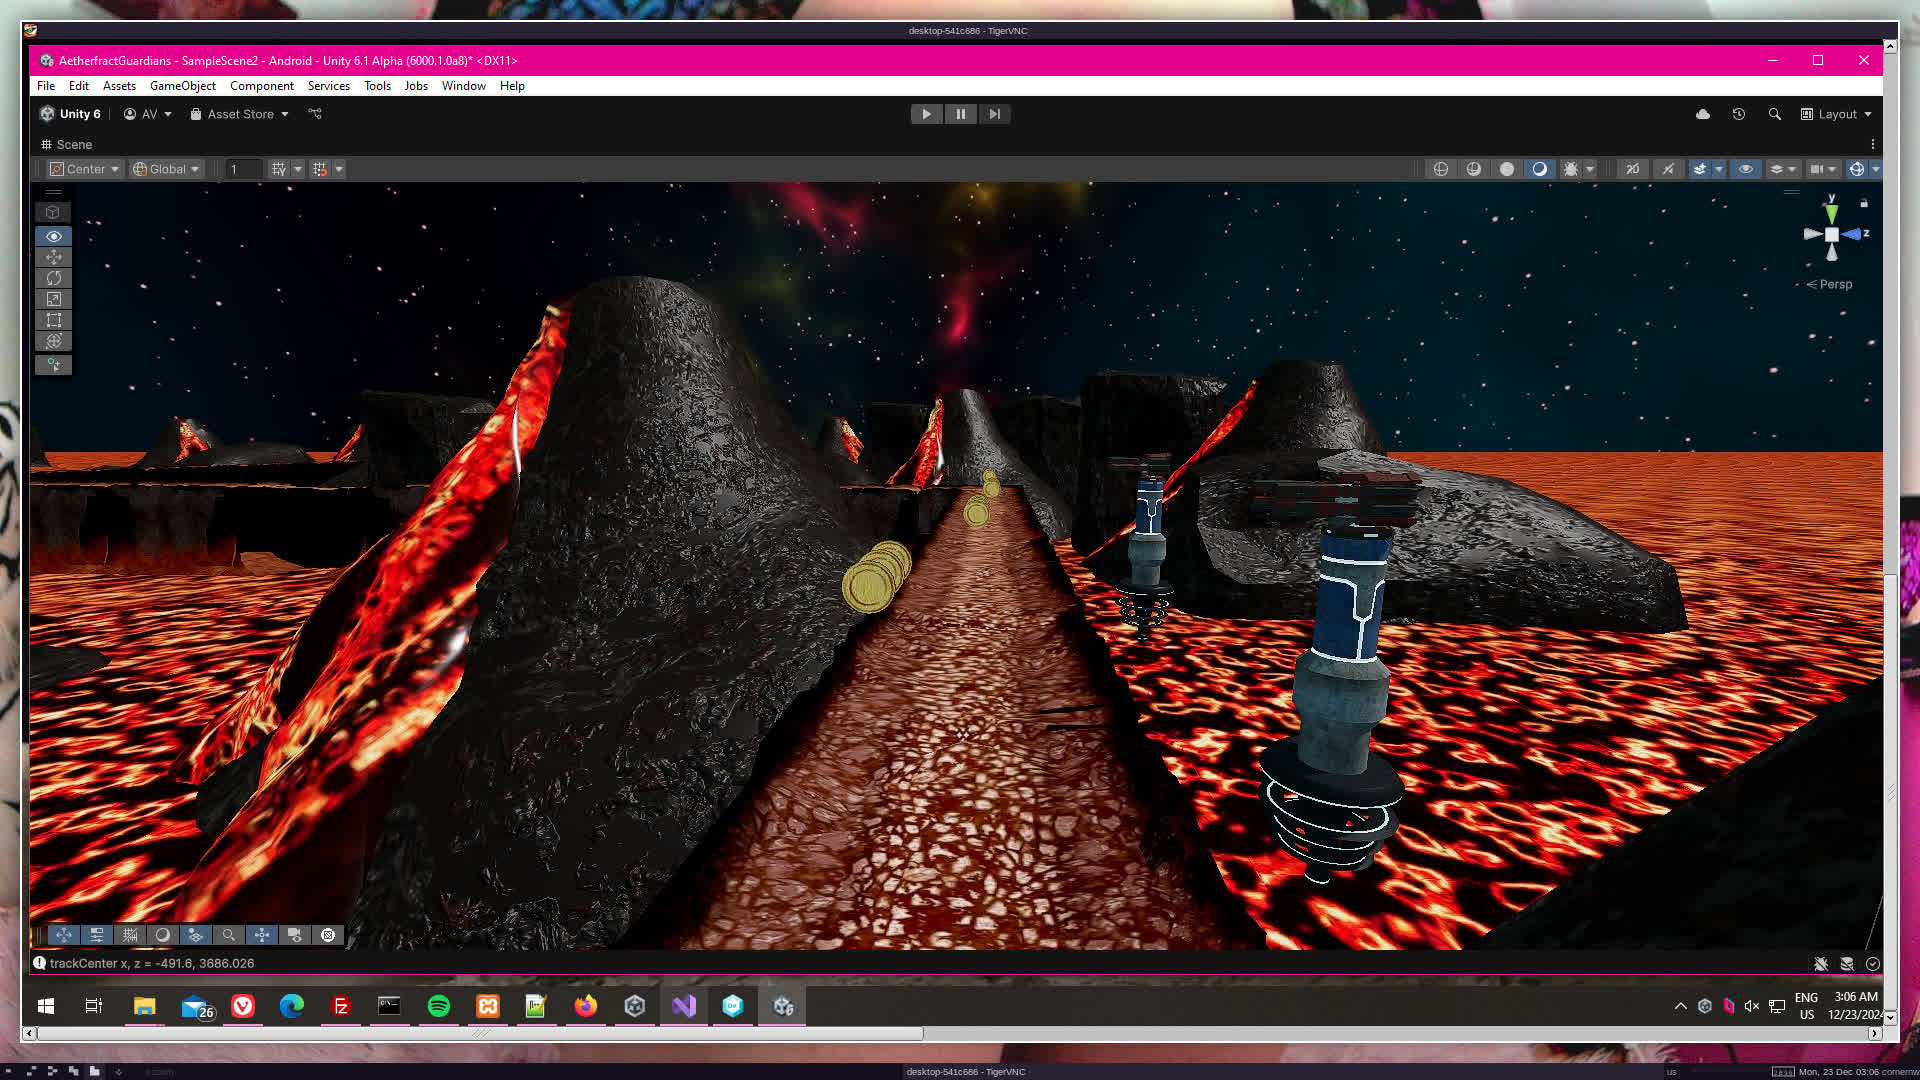
Task: Expand the Center pivot mode dropdown
Action: (85, 169)
